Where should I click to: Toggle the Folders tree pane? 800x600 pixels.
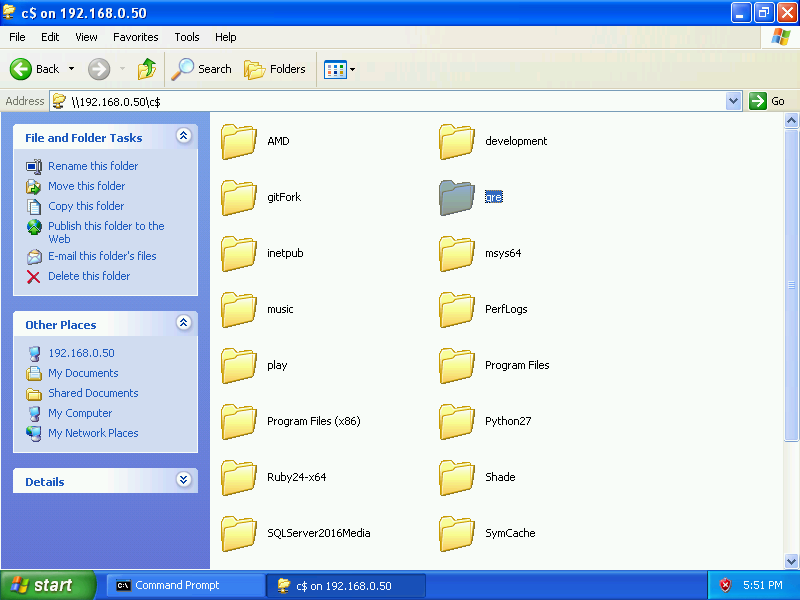point(275,69)
